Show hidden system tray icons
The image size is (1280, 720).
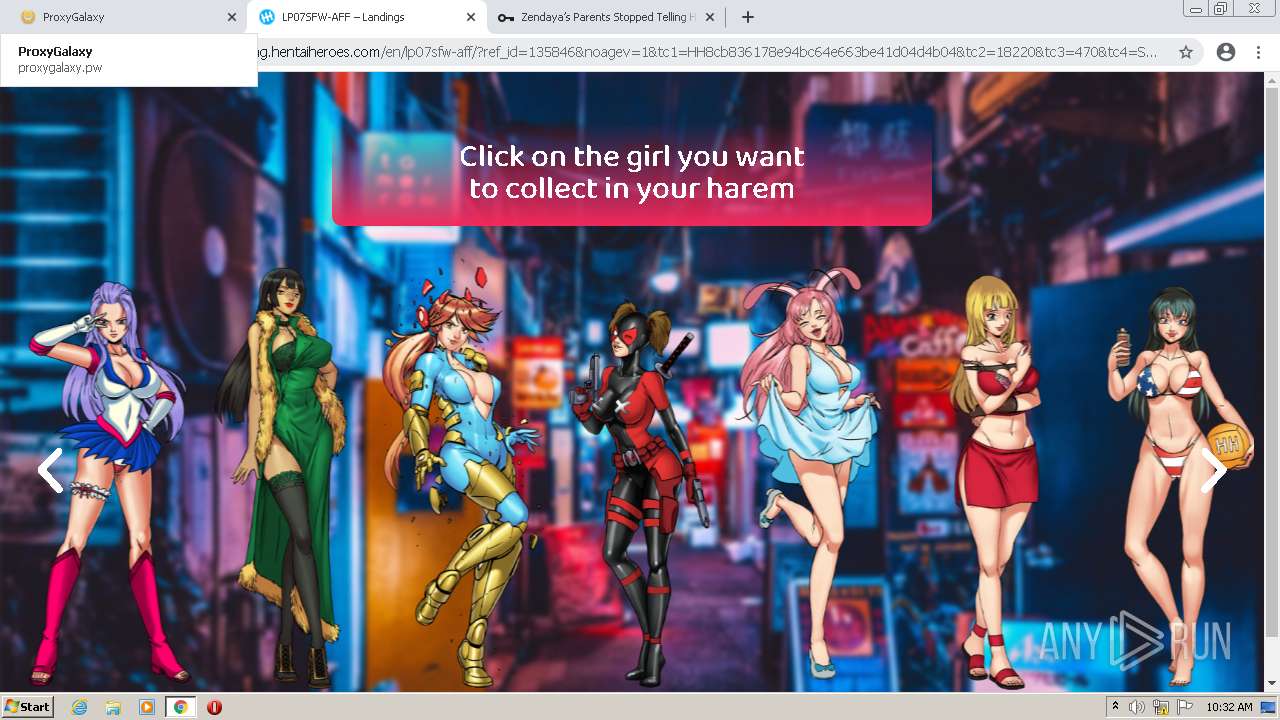click(1115, 707)
